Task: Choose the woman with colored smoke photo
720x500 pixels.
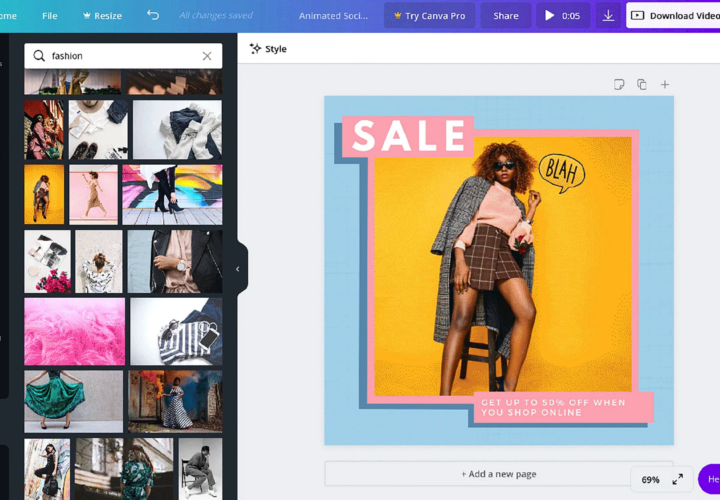Action: tap(175, 402)
